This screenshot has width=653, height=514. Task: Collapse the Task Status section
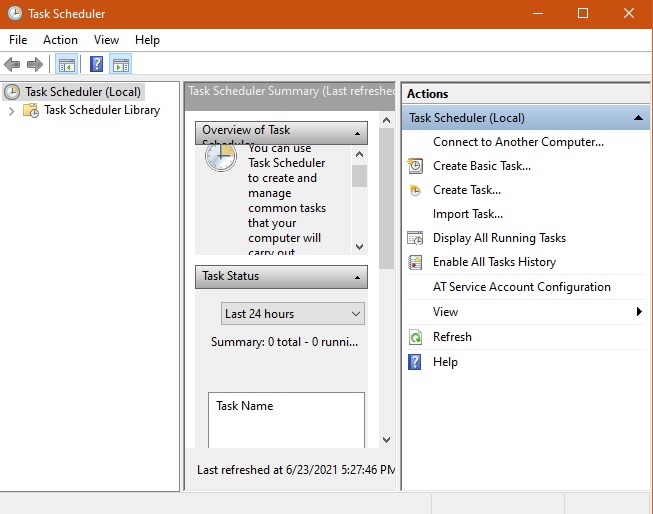pos(357,277)
